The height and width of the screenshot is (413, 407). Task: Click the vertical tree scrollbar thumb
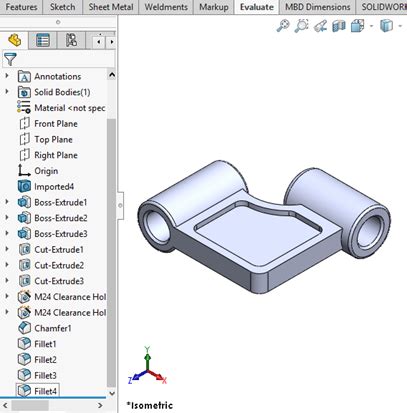click(x=112, y=252)
